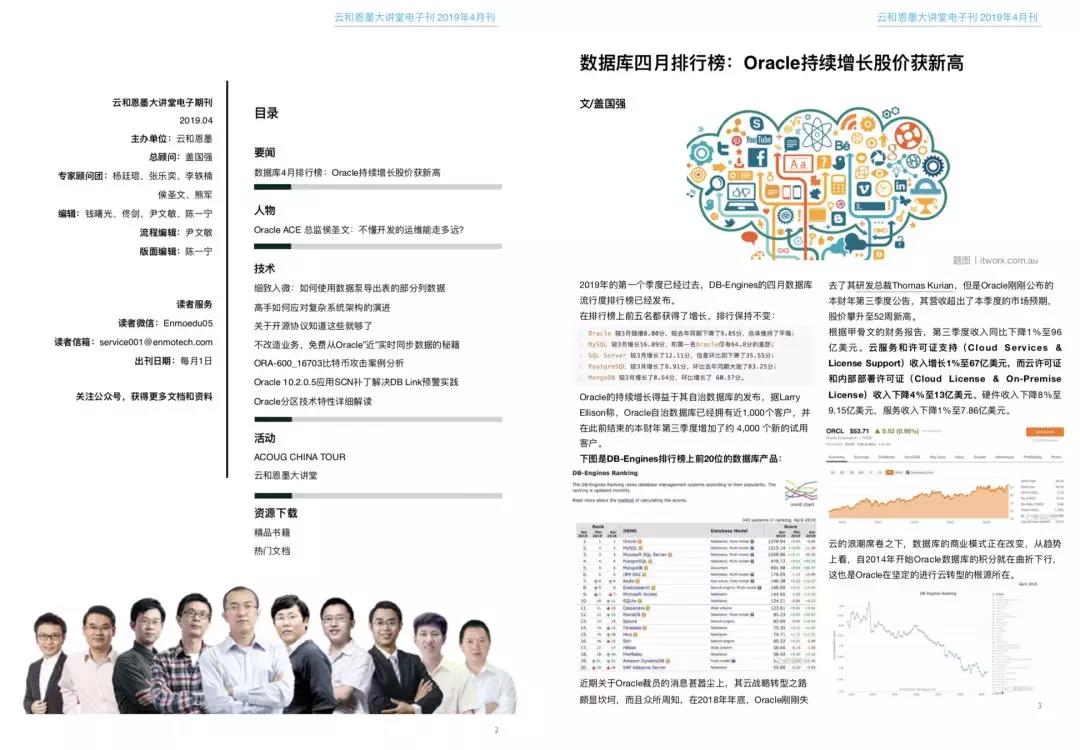Click the 云和恩墨大讲堂电子期刊 masthead title

163,102
